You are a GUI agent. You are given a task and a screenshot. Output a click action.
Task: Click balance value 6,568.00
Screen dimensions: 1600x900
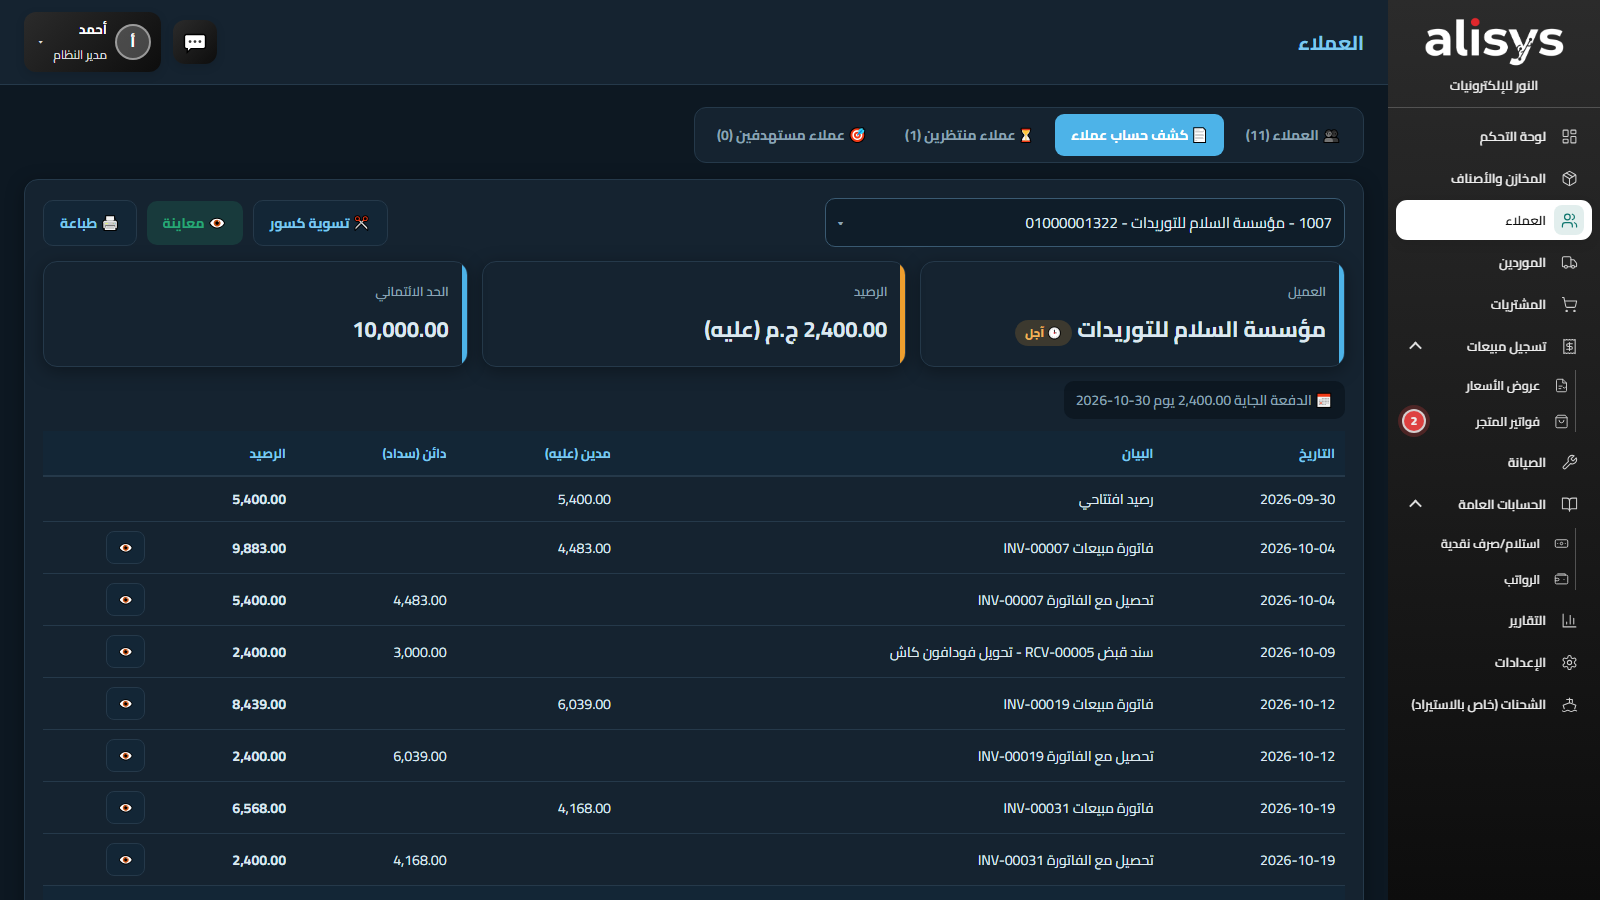259,808
